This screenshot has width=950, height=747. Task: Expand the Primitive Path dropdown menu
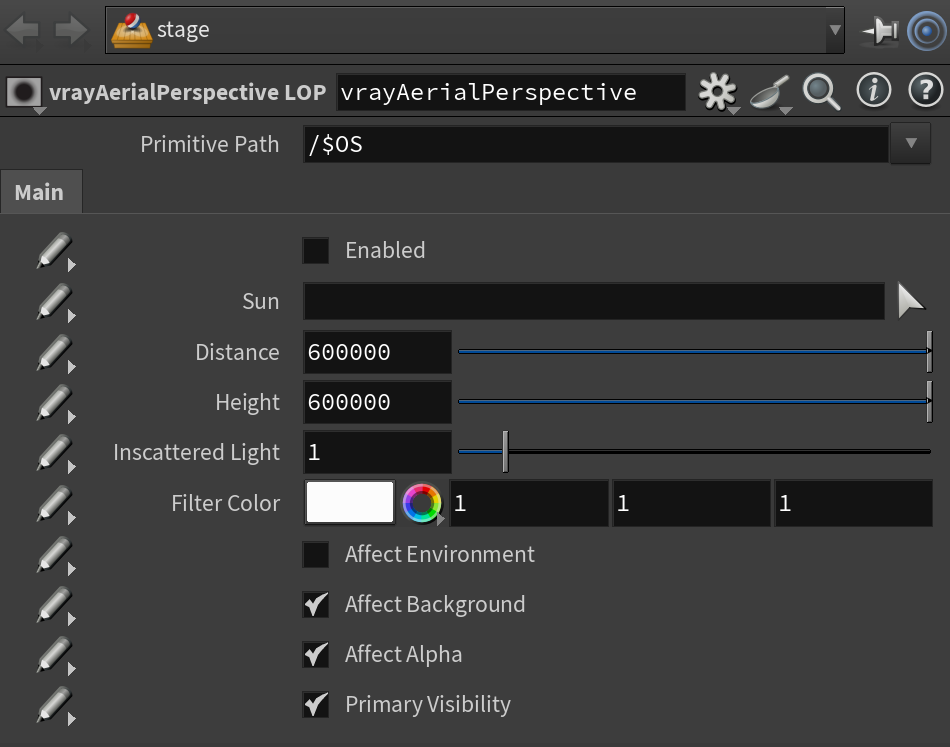click(910, 144)
